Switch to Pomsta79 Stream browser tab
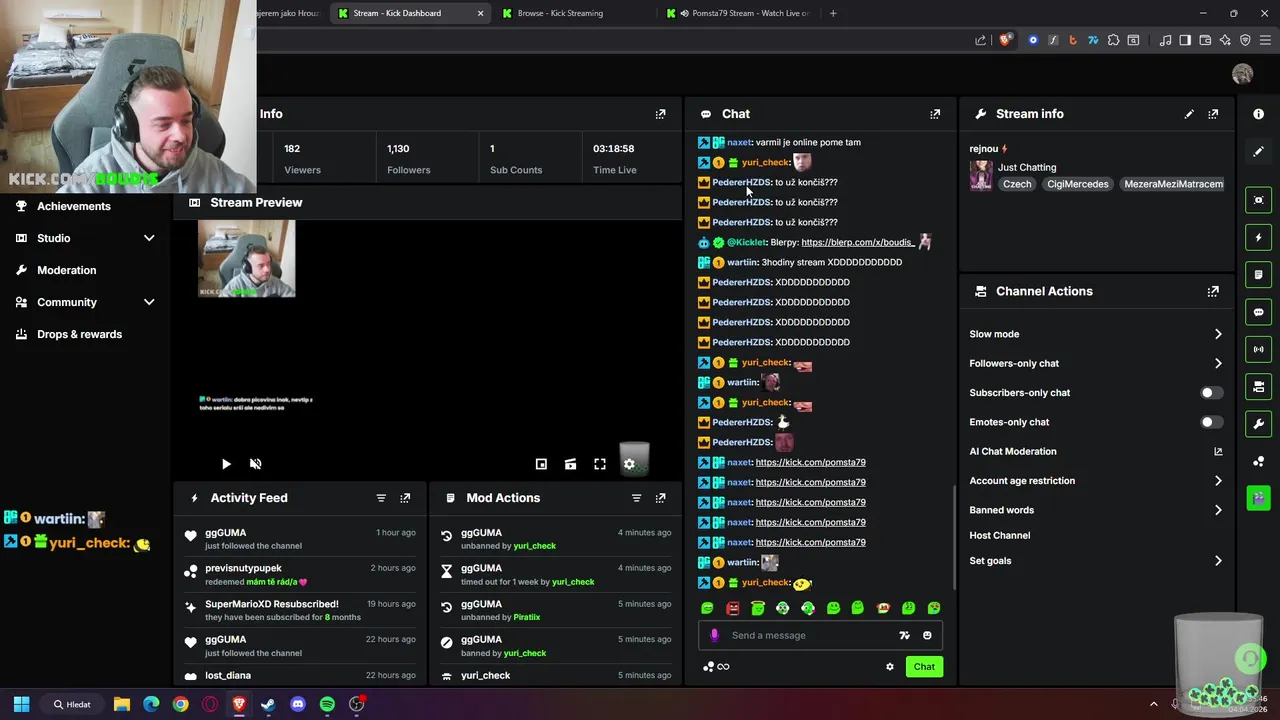Screen dimensions: 1280x720 tap(739, 13)
